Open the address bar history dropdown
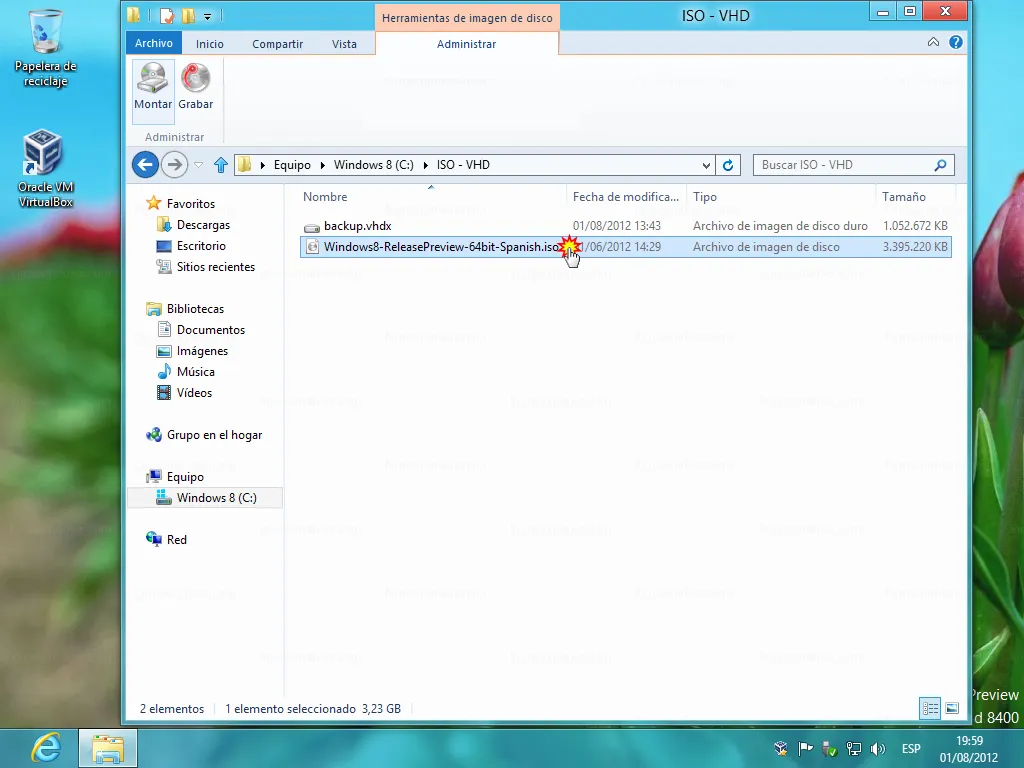The image size is (1024, 768). (x=706, y=165)
